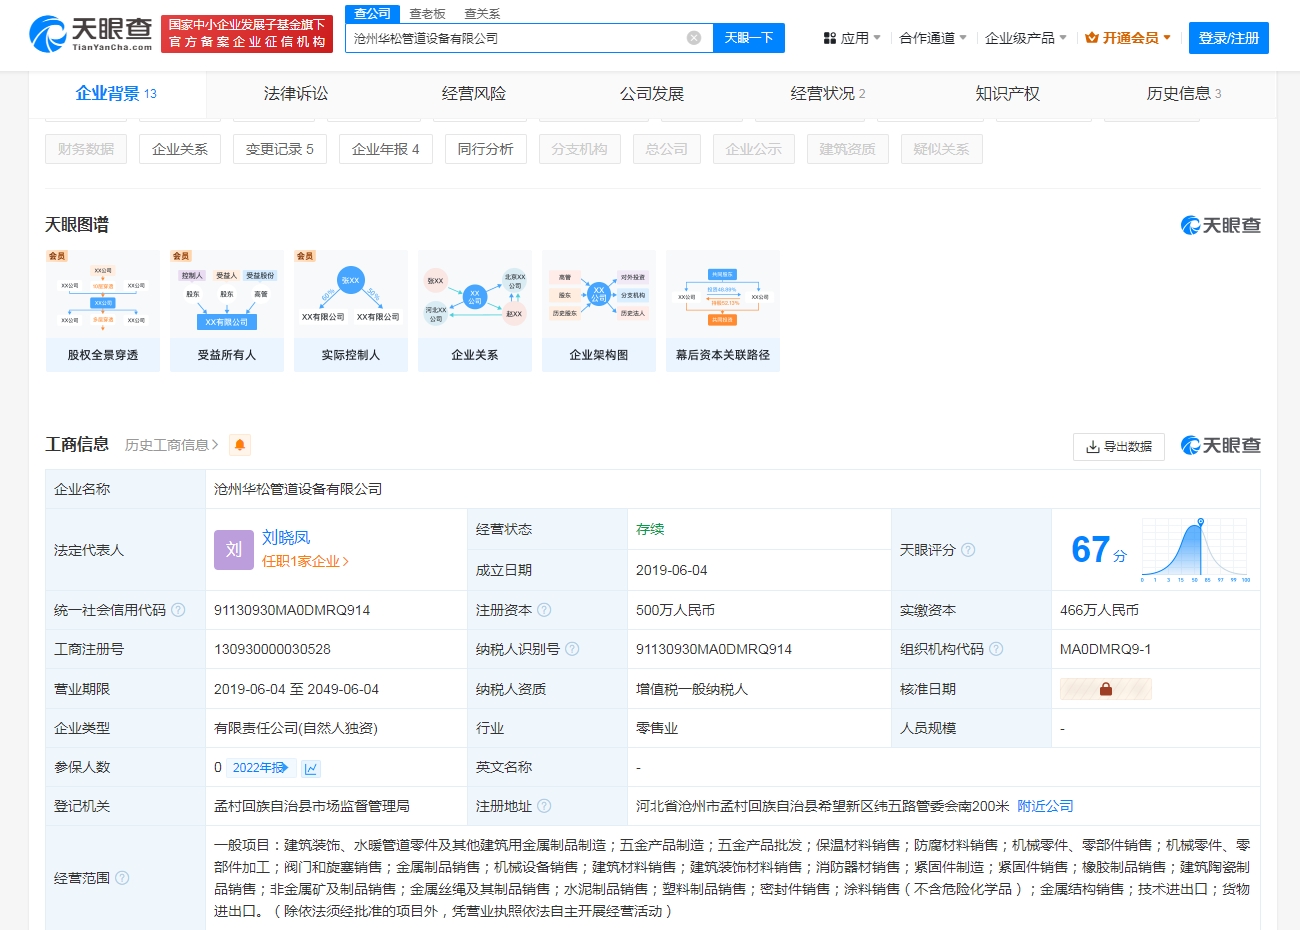Open legal representative 刘晓凤 profile link
The image size is (1300, 930).
(286, 538)
